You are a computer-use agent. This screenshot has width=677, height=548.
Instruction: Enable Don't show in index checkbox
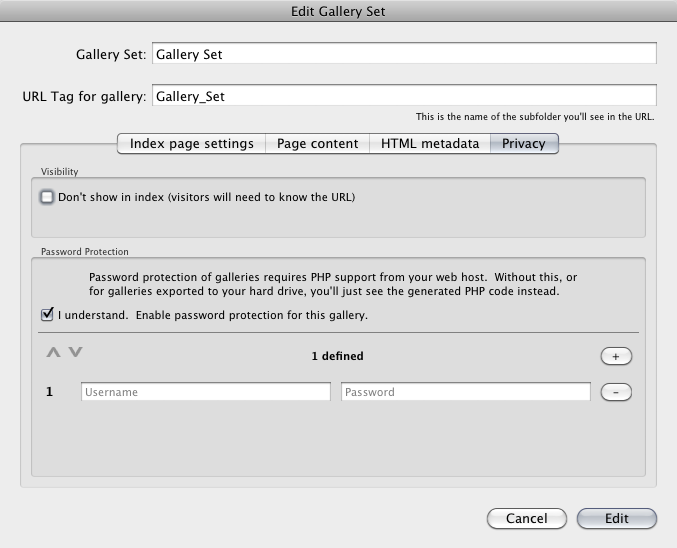tap(47, 197)
